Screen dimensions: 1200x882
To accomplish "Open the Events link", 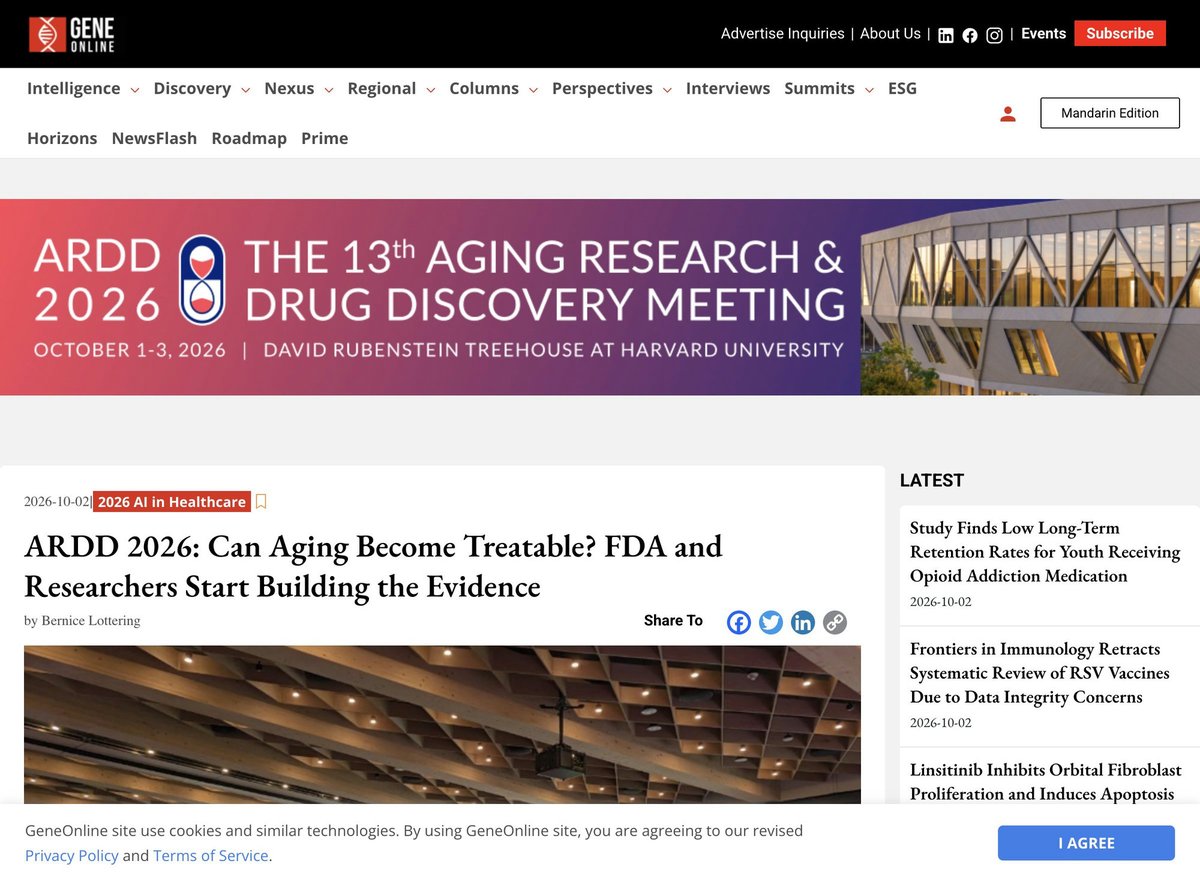I will 1043,33.
